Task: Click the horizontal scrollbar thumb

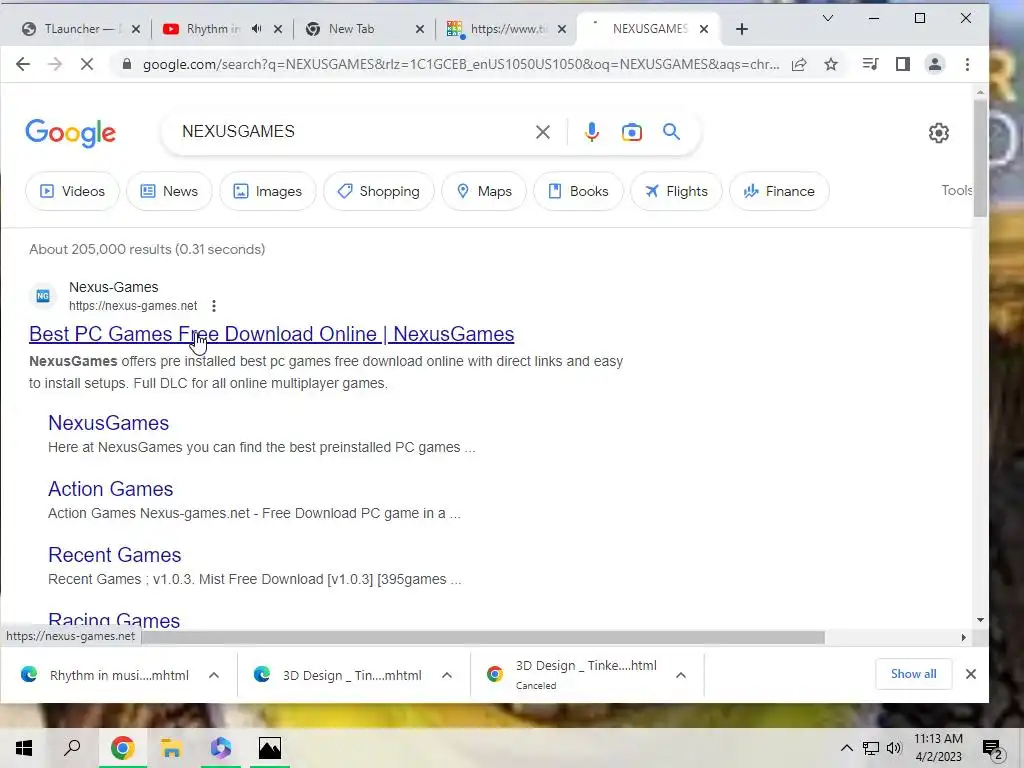Action: [483, 637]
